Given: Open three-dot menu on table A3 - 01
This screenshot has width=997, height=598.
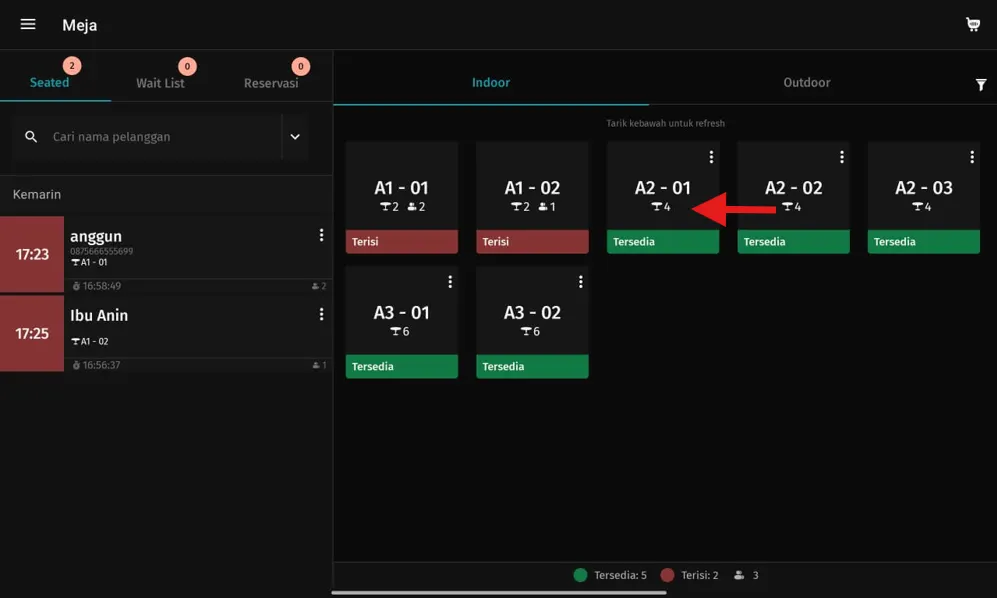Looking at the screenshot, I should (x=450, y=282).
